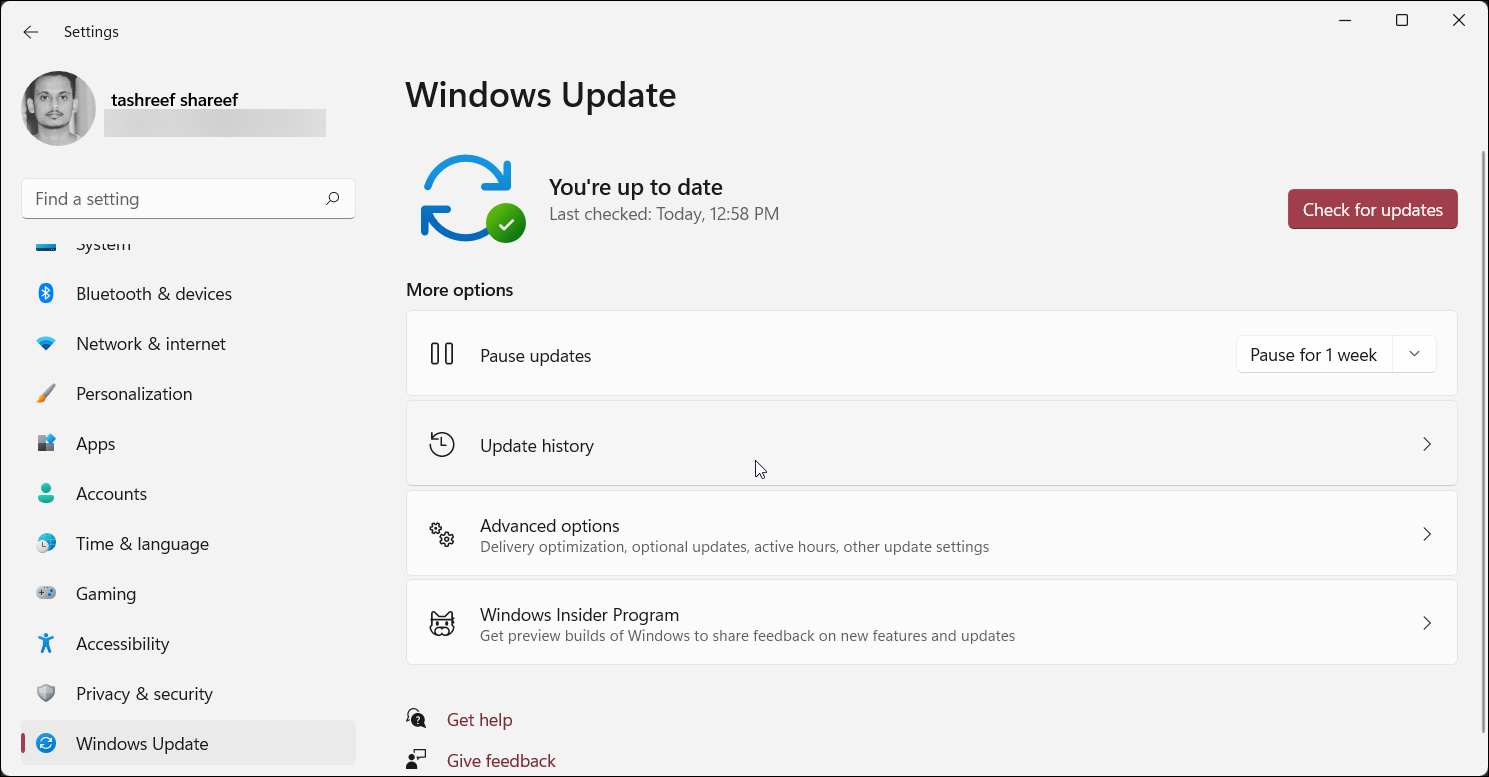Expand the pause duration dropdown arrow
Image resolution: width=1489 pixels, height=777 pixels.
(x=1414, y=354)
